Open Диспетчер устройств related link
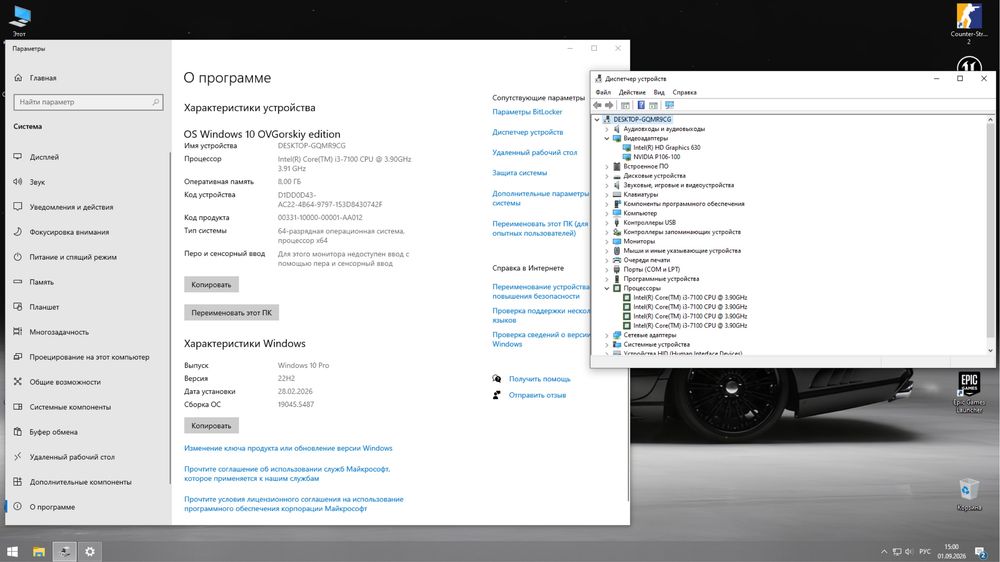 [527, 132]
